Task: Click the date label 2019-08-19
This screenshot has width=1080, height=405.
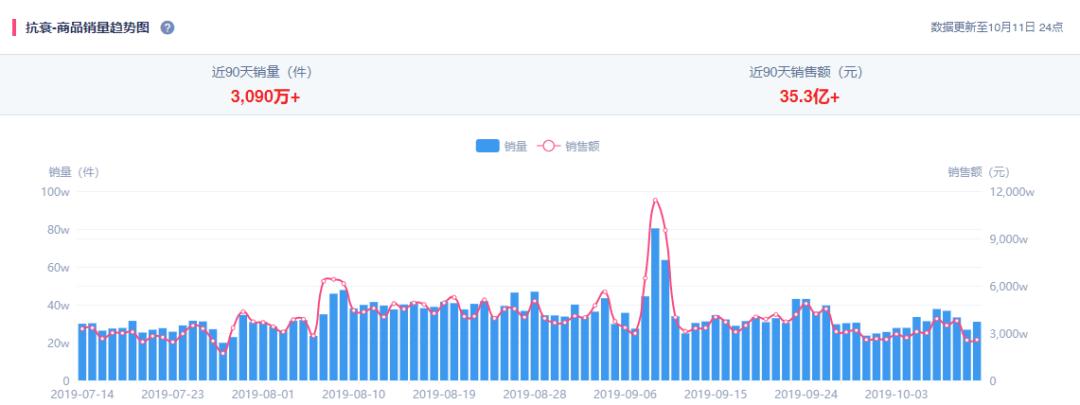Action: [x=444, y=394]
